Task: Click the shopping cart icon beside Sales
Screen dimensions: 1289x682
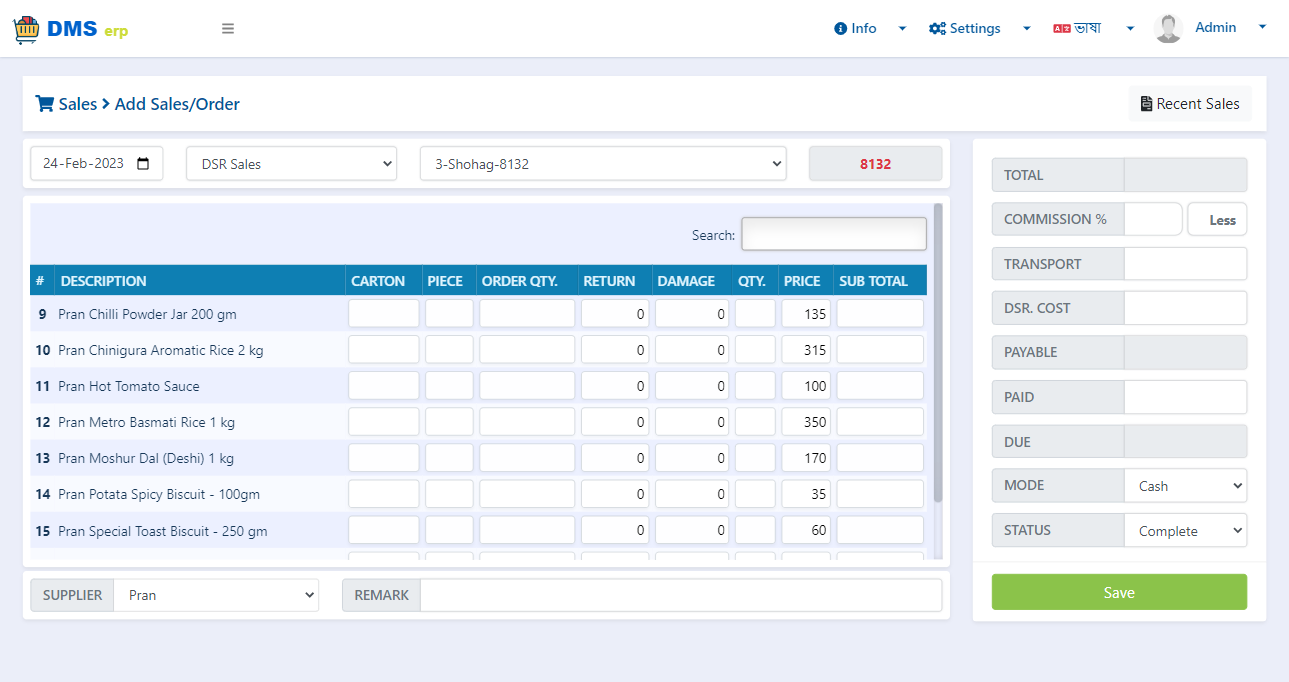Action: click(44, 103)
